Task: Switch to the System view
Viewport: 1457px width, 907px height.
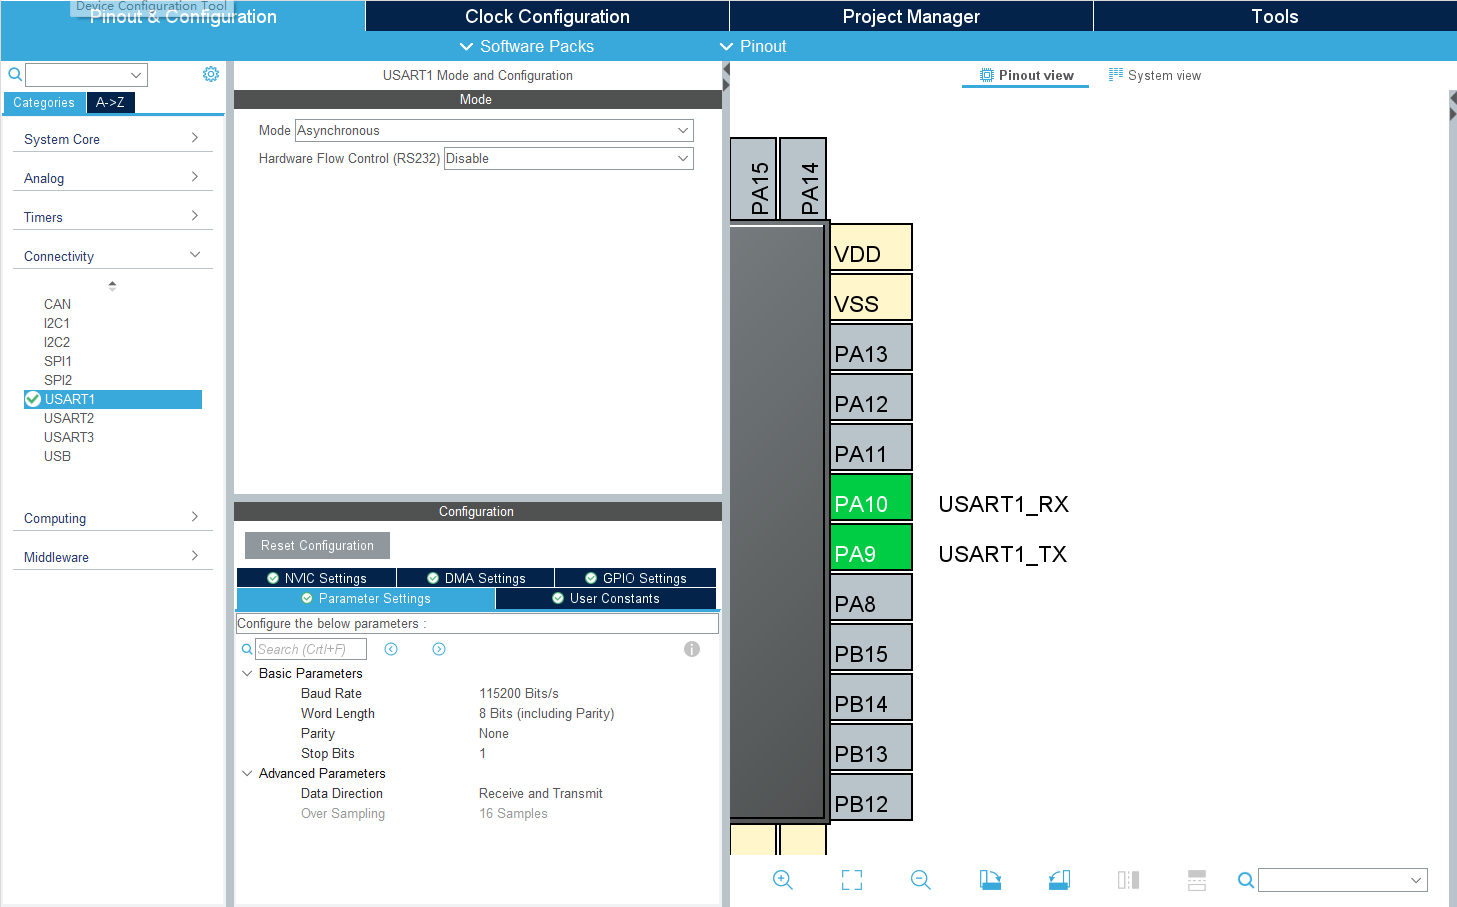Action: tap(1155, 74)
